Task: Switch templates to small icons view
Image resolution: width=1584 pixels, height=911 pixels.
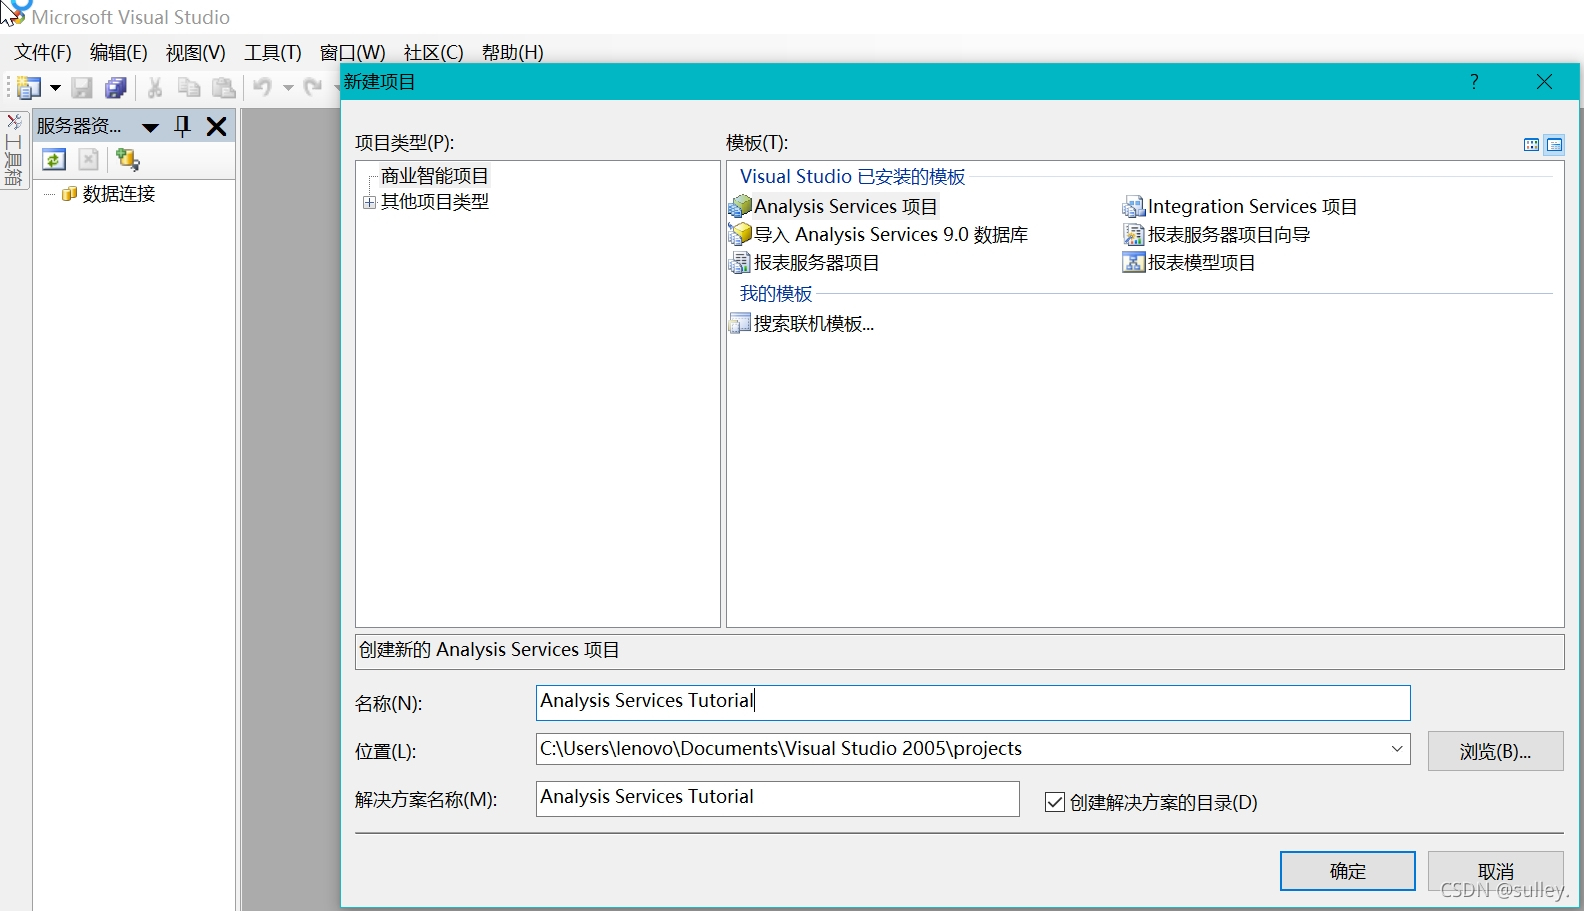Action: coord(1554,145)
